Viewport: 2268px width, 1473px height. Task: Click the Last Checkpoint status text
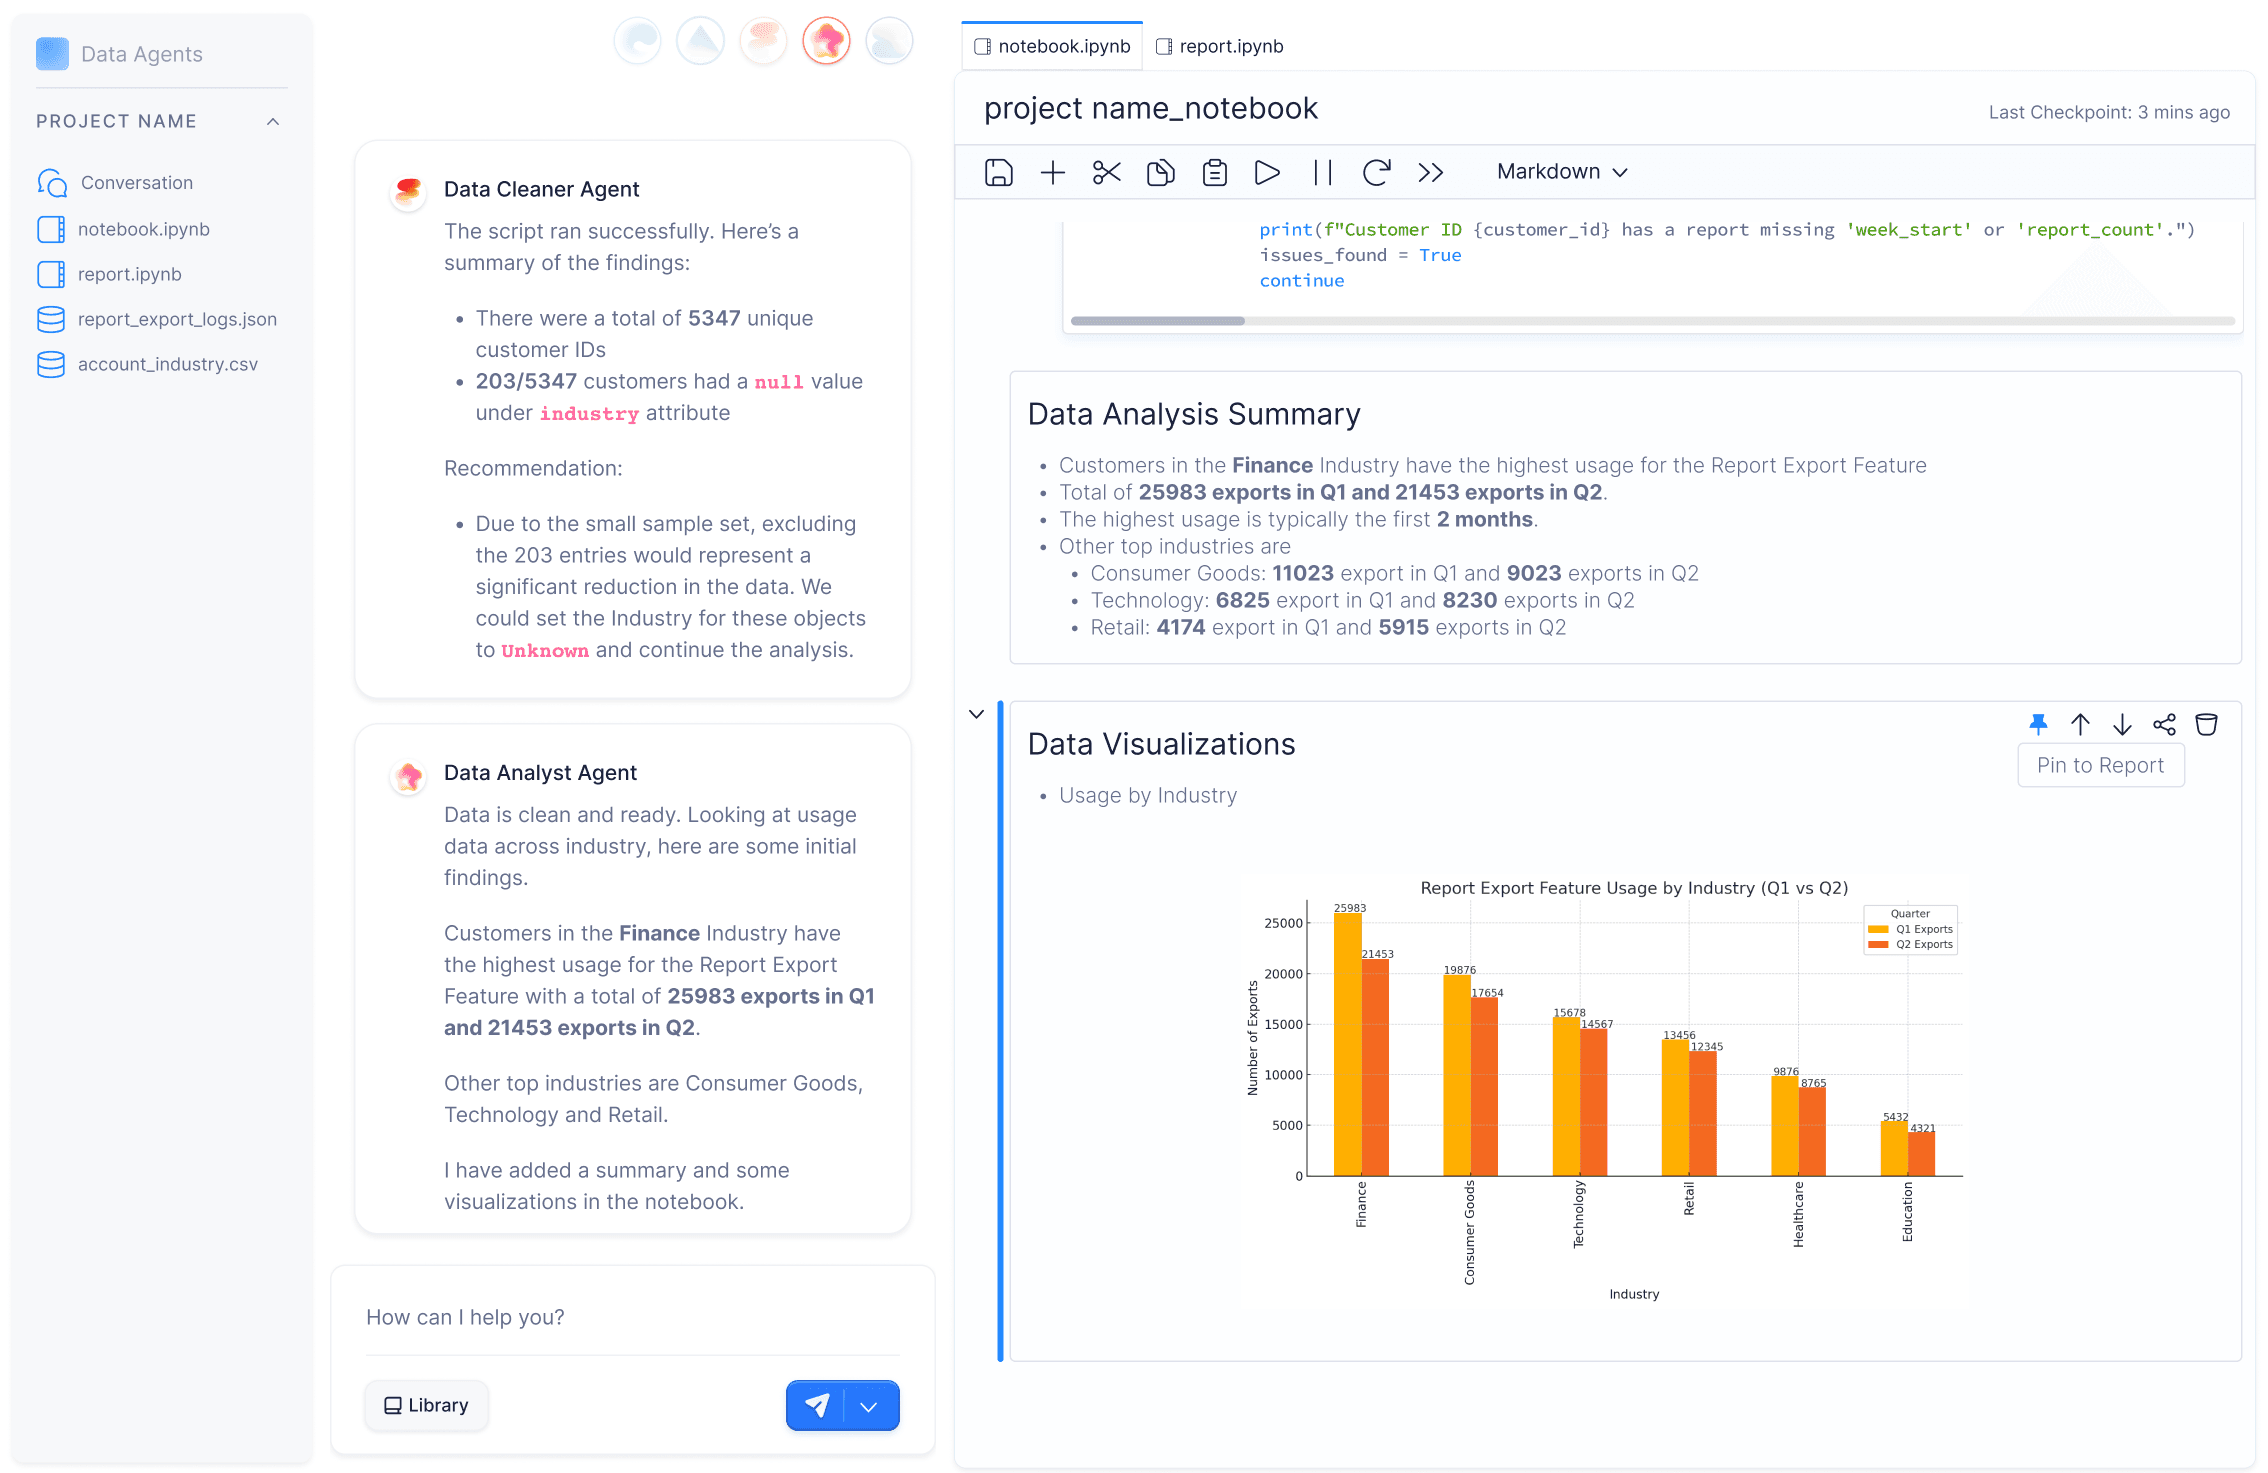(x=2109, y=112)
